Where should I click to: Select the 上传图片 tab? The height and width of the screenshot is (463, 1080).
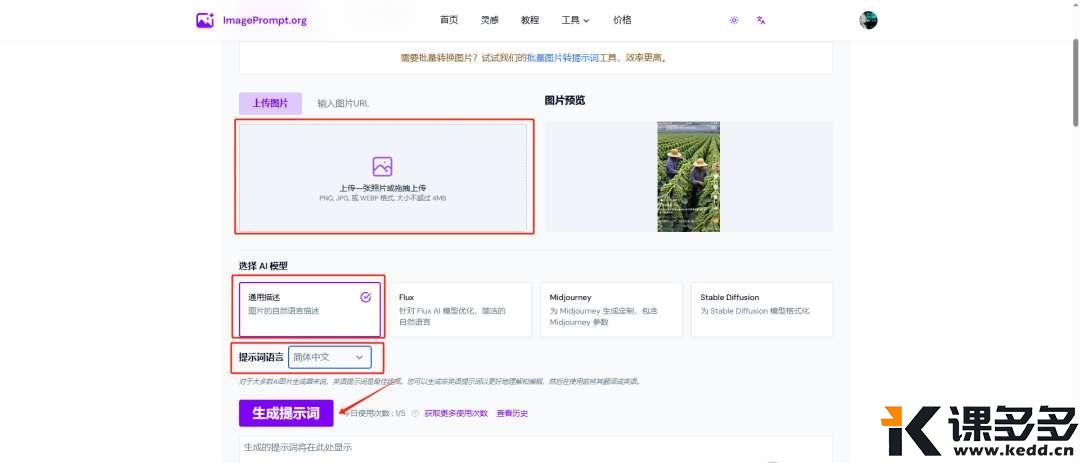(x=270, y=103)
